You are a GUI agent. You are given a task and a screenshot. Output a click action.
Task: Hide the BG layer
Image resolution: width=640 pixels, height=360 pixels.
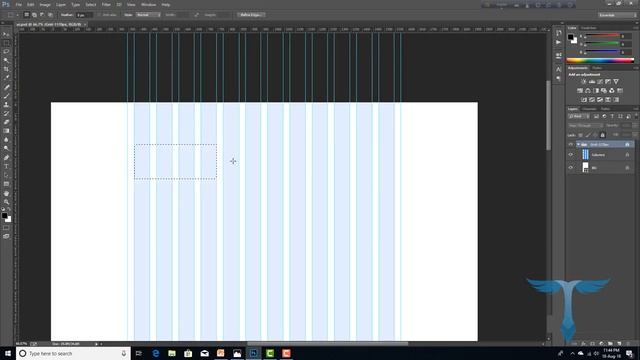[x=571, y=167]
